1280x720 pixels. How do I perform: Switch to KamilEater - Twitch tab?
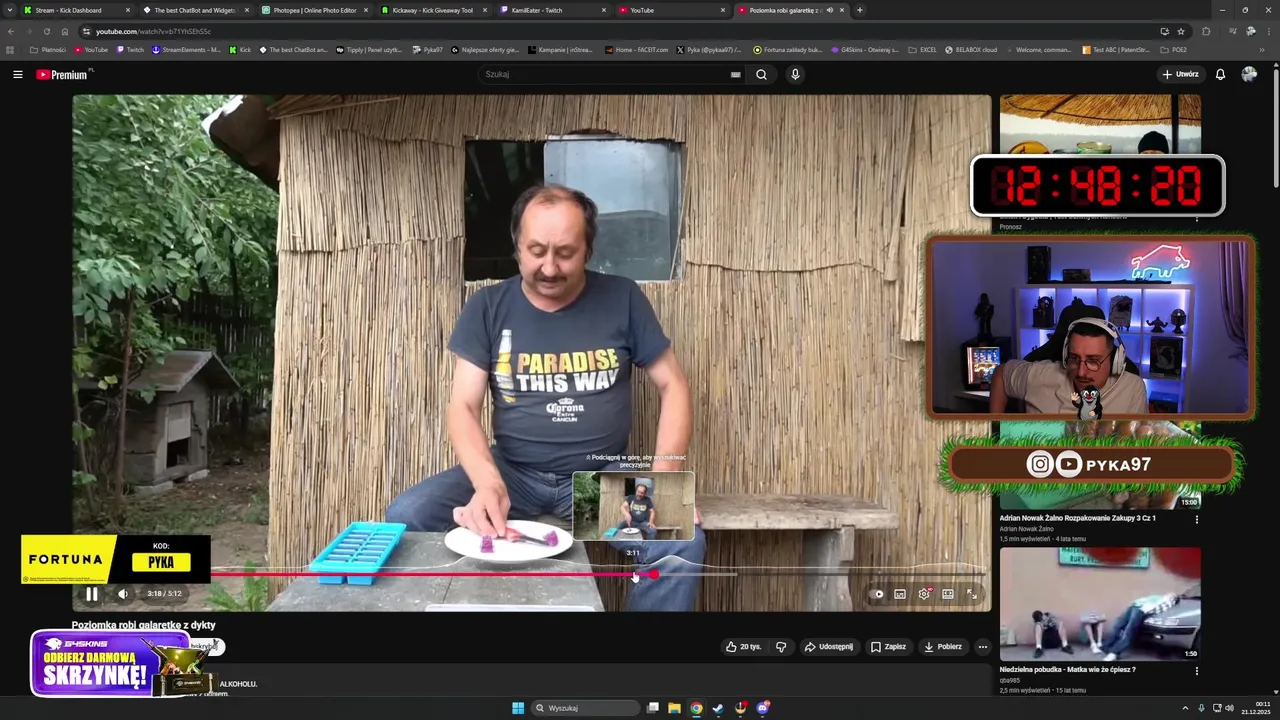click(553, 10)
